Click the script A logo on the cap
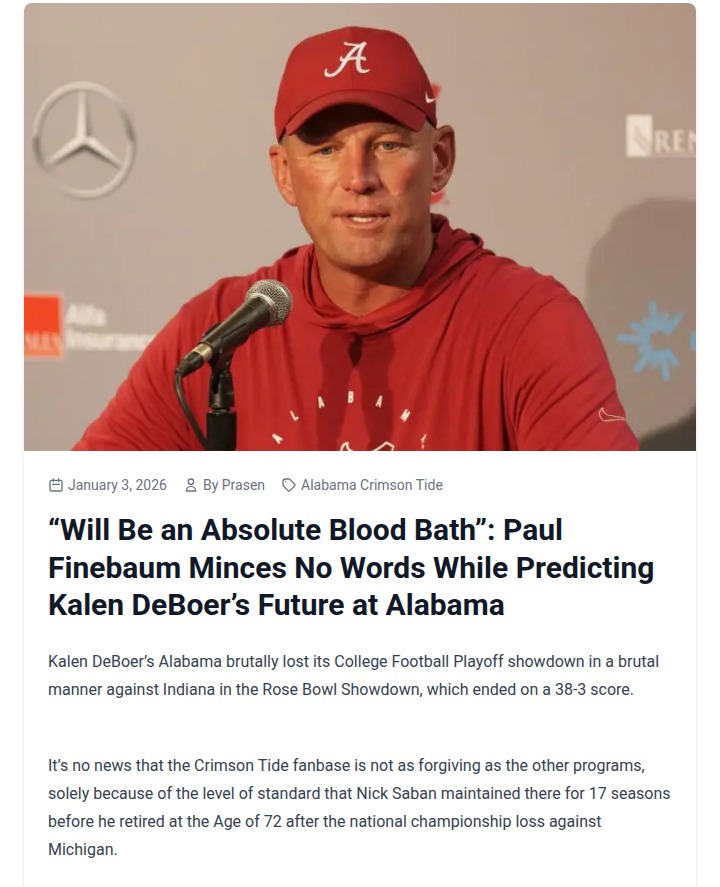 point(346,60)
